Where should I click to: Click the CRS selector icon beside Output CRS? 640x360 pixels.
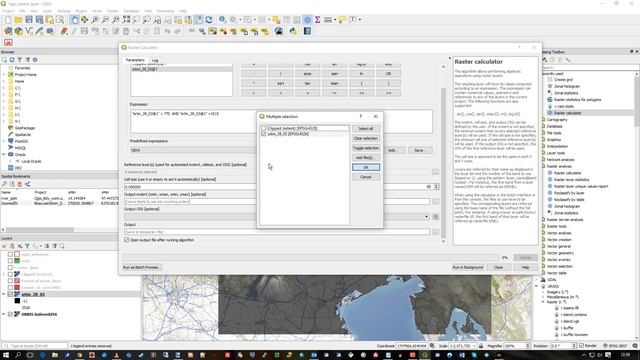[436, 217]
